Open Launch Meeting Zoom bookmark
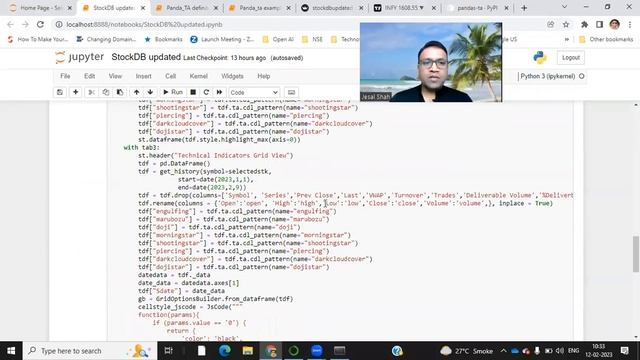The height and width of the screenshot is (360, 640). click(x=222, y=40)
